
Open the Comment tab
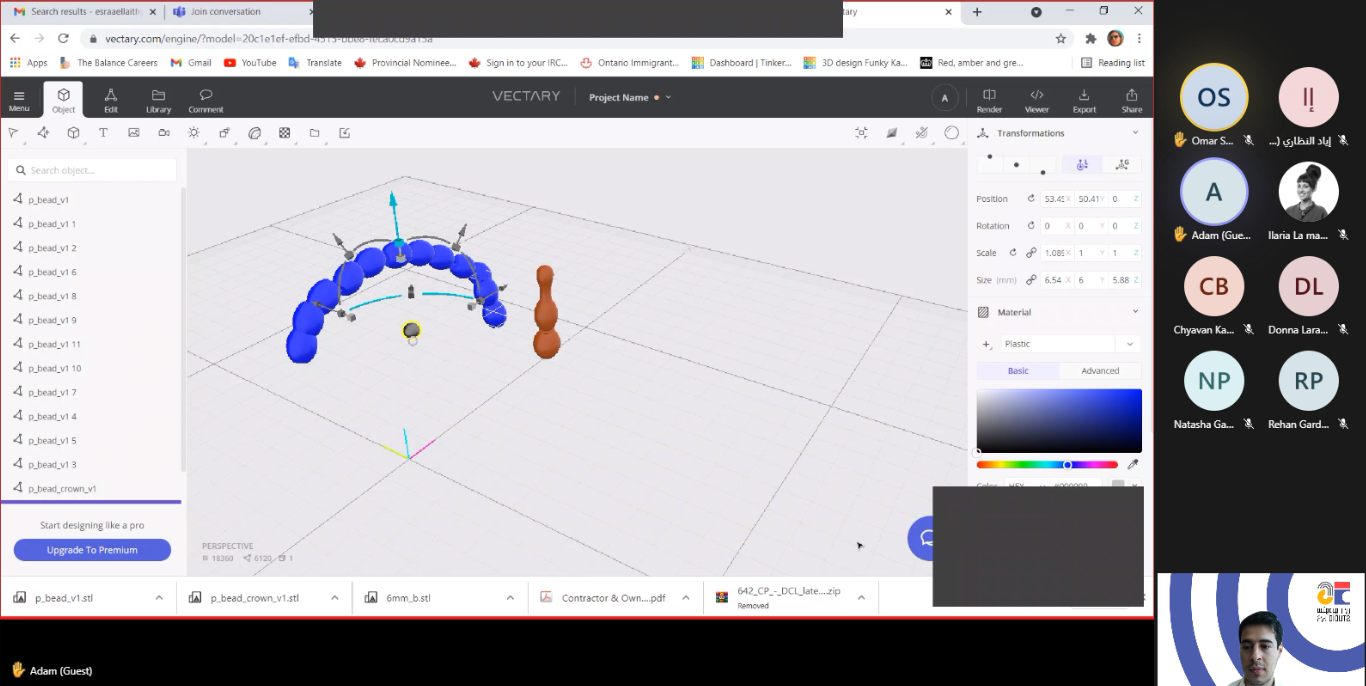coord(205,100)
